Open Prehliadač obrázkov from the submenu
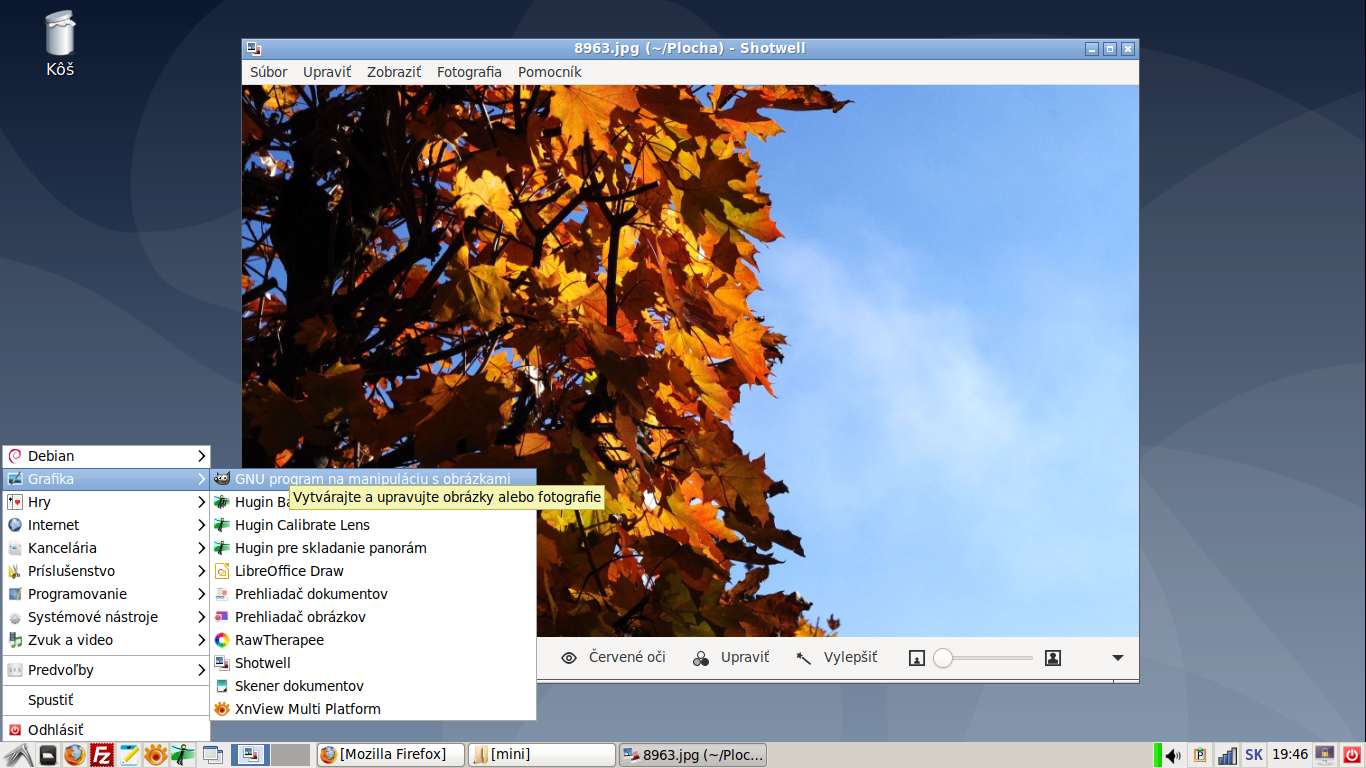 [x=373, y=617]
